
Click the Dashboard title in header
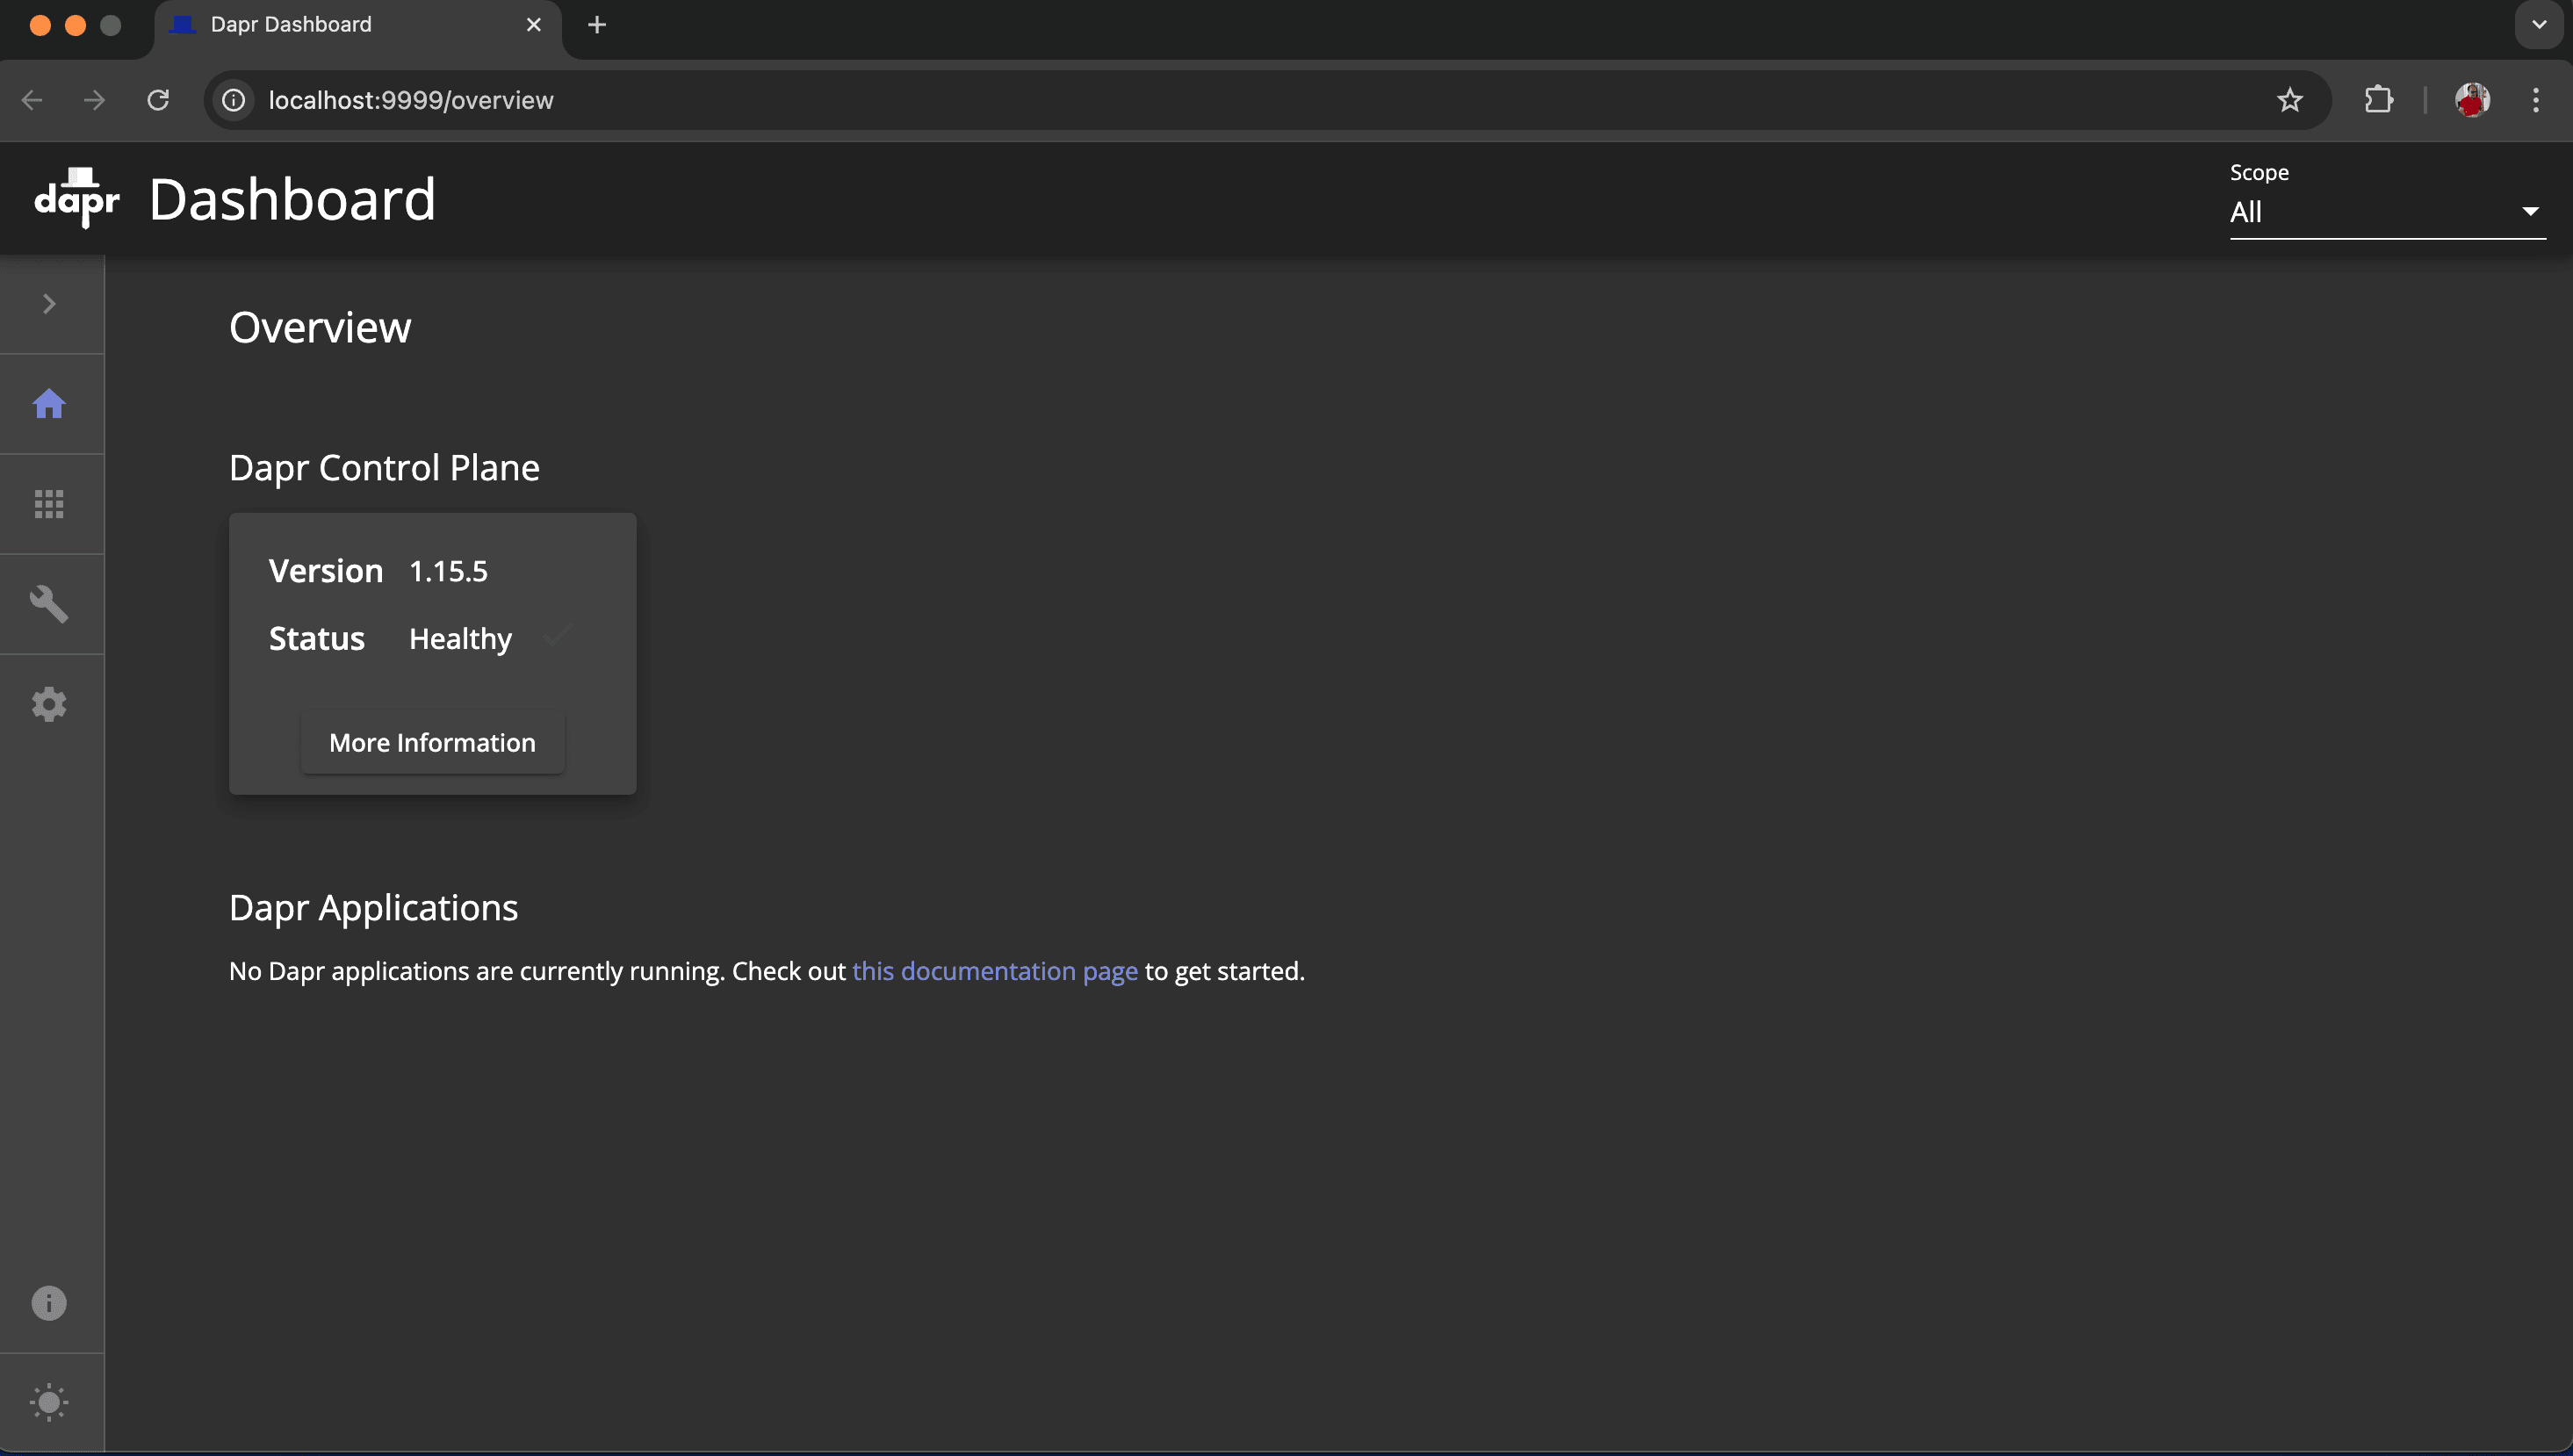[292, 199]
